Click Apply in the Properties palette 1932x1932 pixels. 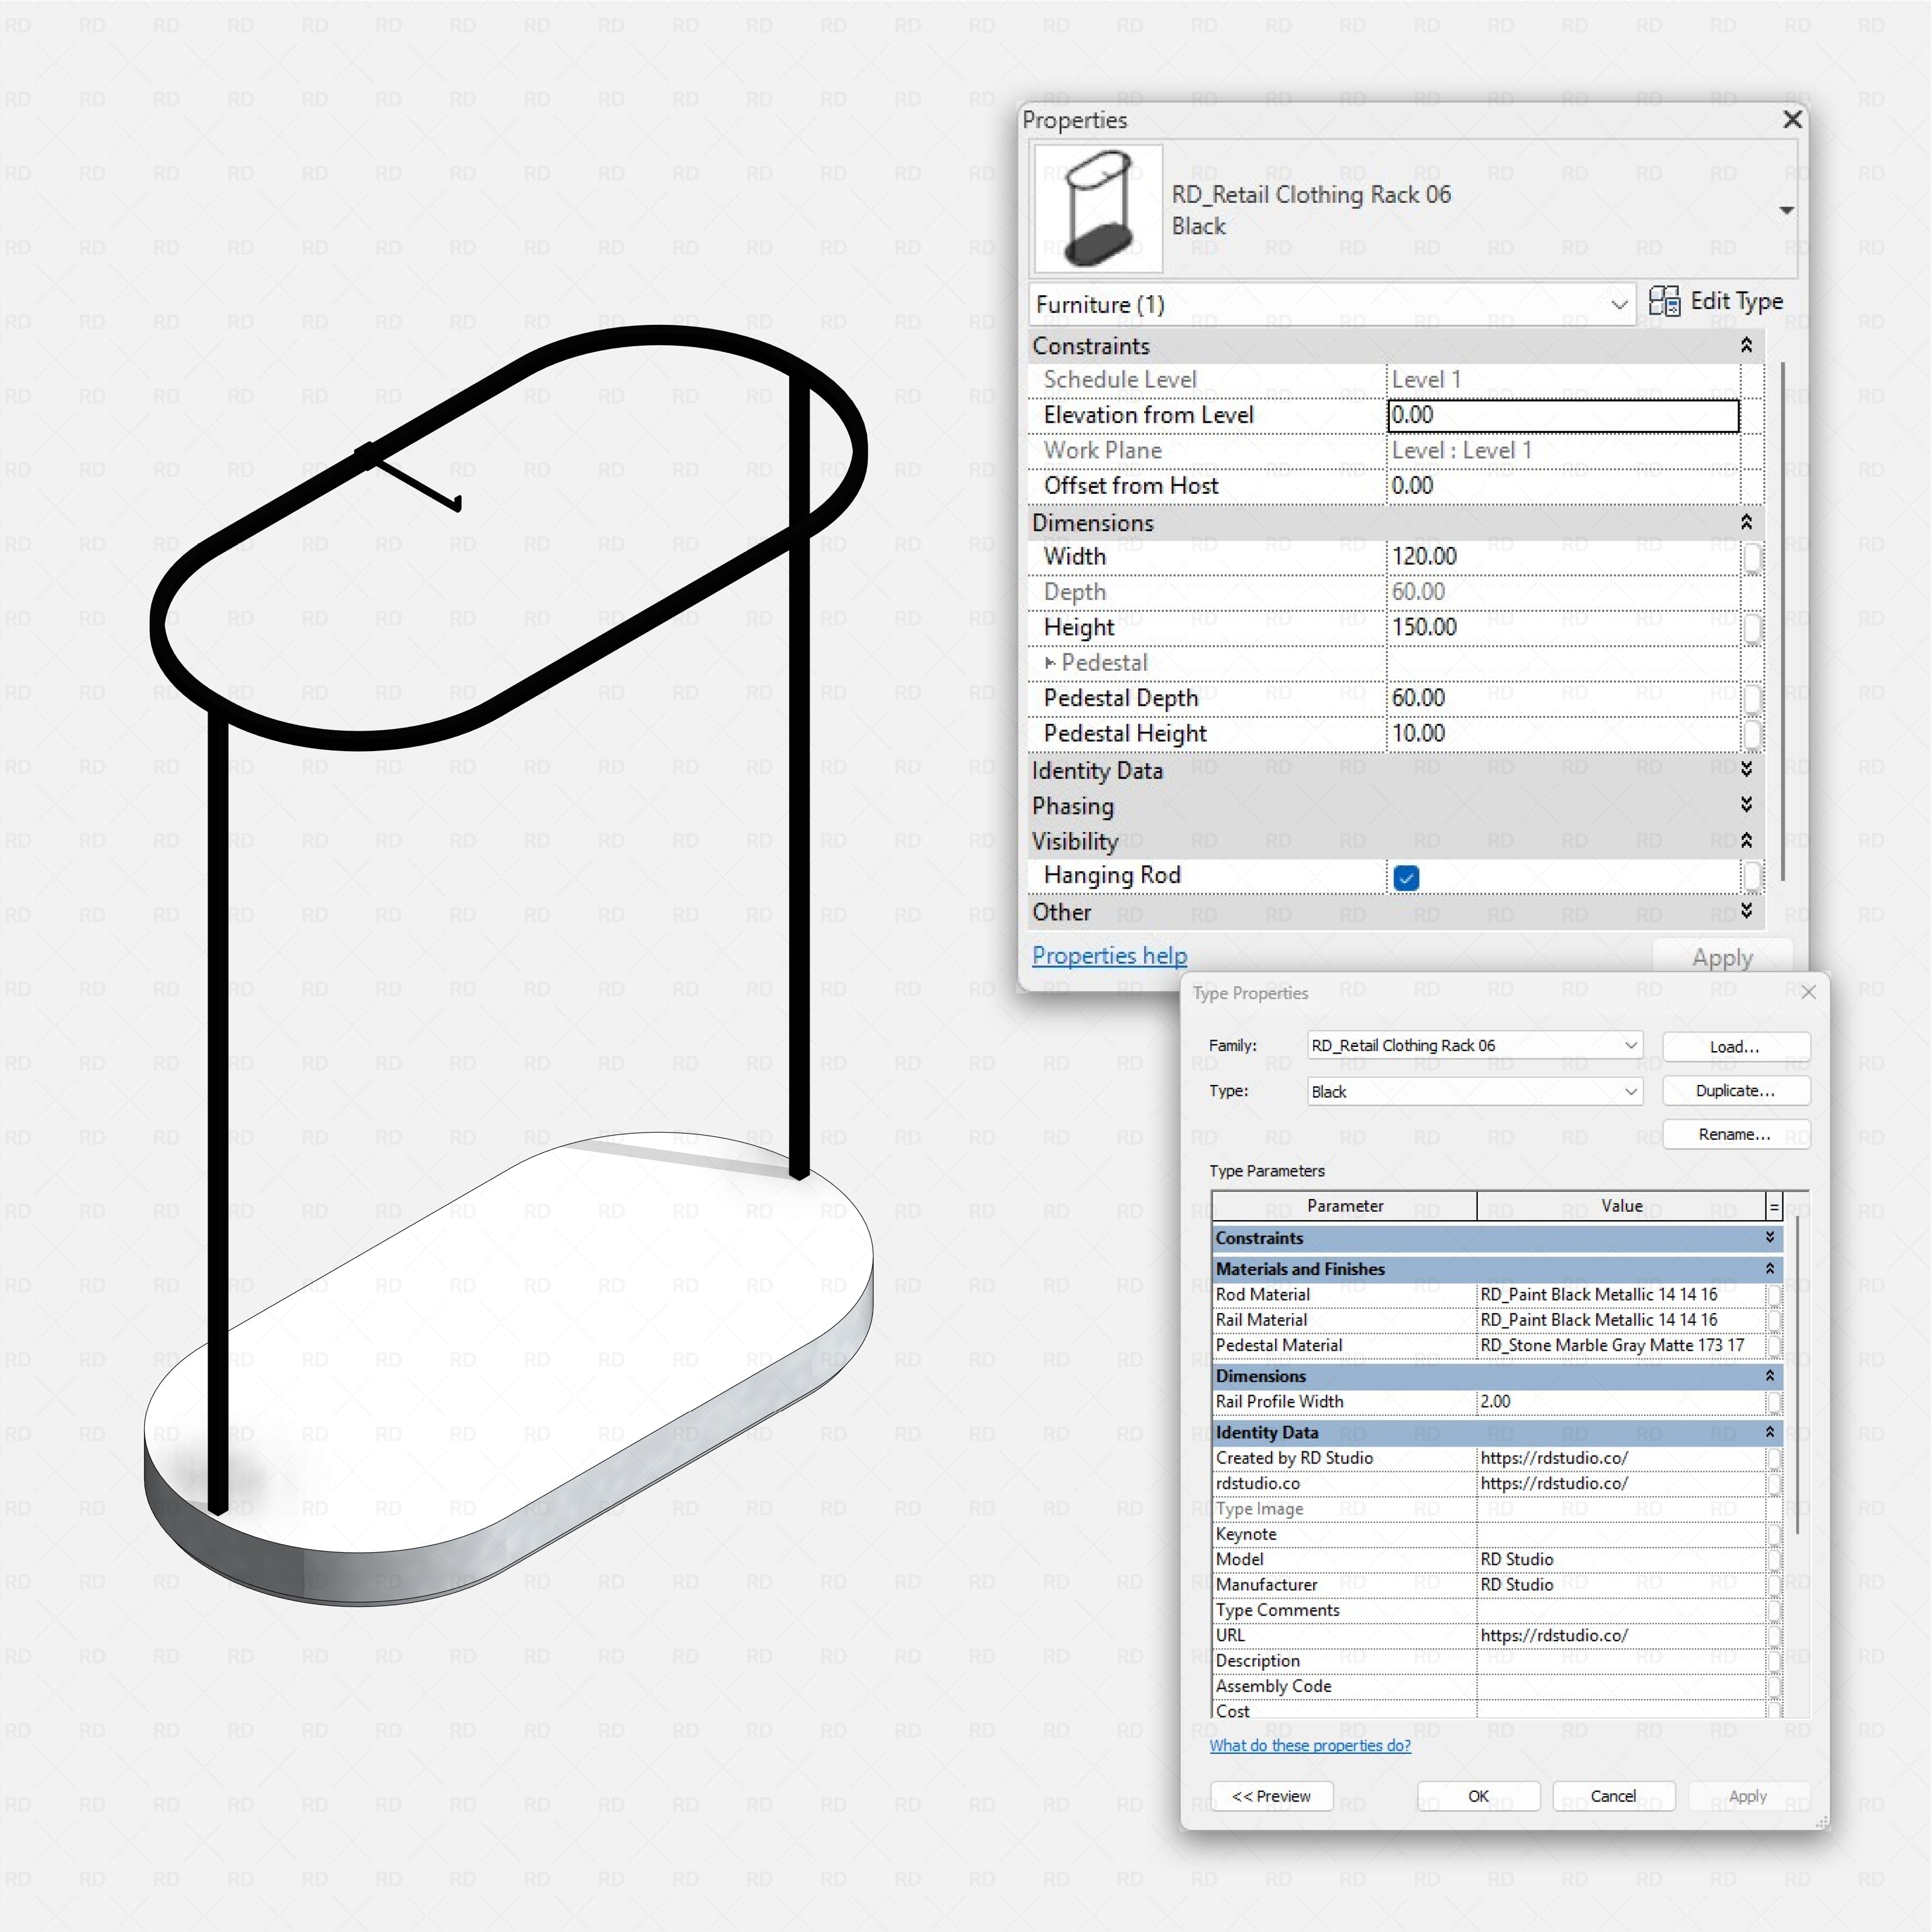[x=1722, y=958]
